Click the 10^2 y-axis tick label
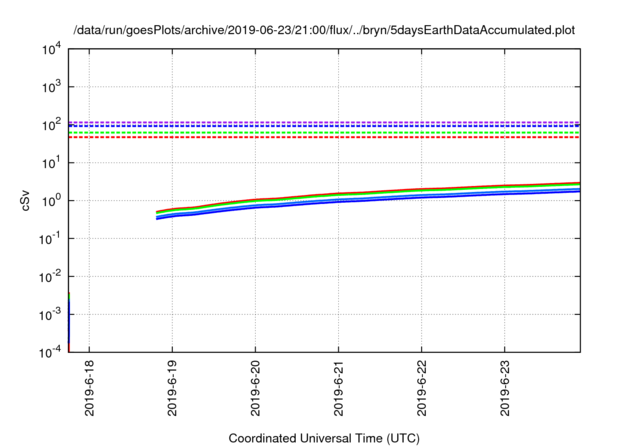640x448 pixels. [52, 124]
